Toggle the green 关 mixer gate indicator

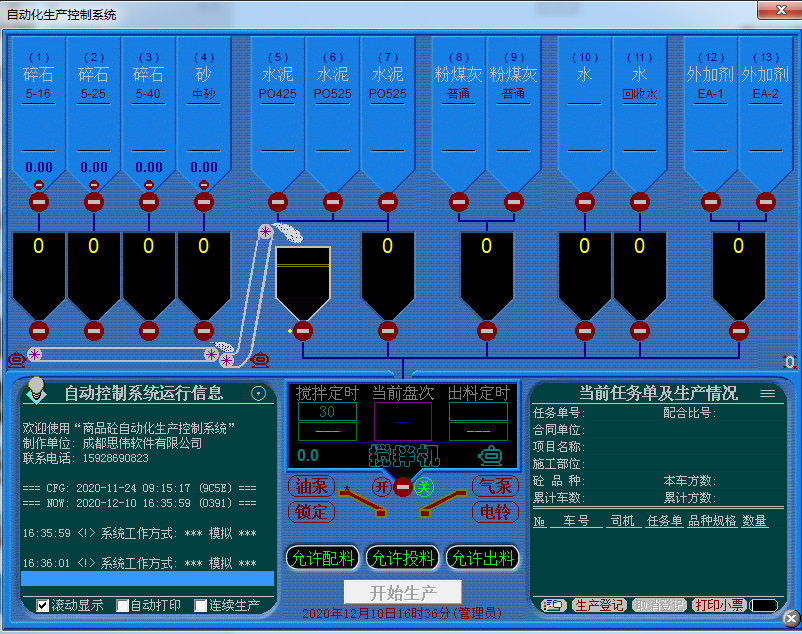pyautogui.click(x=423, y=486)
